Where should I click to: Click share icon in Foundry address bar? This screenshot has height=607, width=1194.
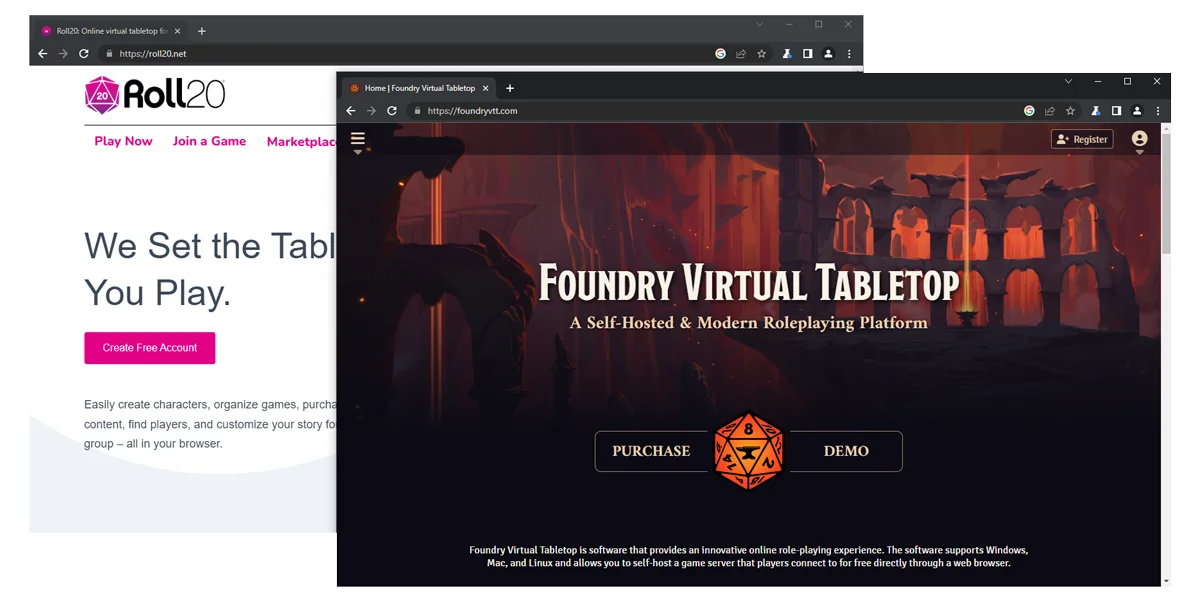(x=1050, y=111)
